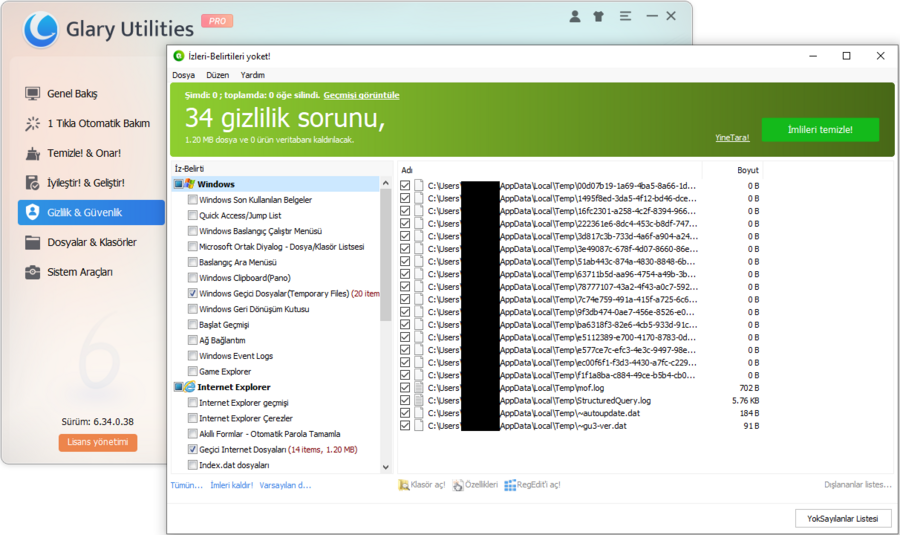Click the YokSayılanlar Listesi button
Viewport: 900px width, 535px height.
click(843, 519)
